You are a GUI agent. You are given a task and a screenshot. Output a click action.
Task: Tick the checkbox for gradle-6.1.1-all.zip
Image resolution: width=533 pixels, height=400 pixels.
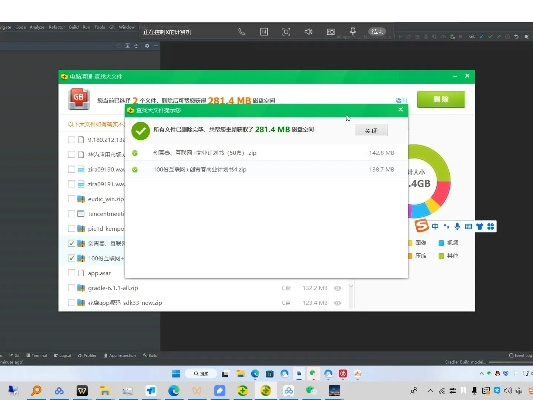[x=71, y=288]
